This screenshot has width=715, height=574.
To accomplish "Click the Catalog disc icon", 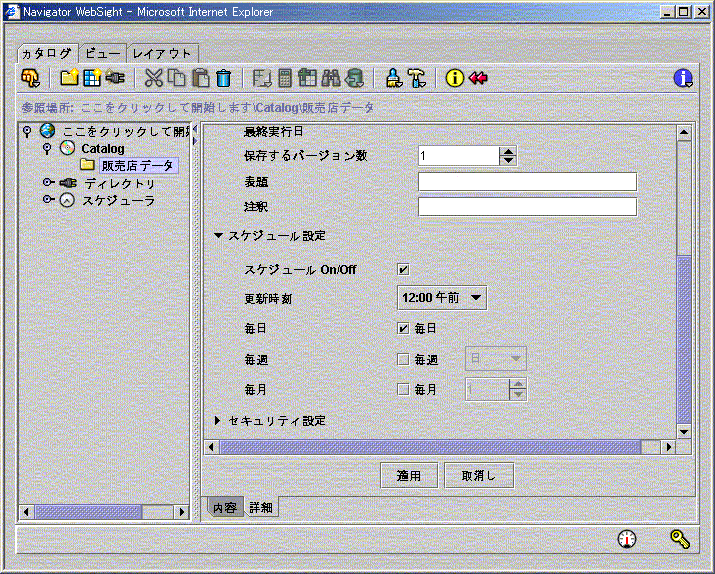I will (x=67, y=148).
